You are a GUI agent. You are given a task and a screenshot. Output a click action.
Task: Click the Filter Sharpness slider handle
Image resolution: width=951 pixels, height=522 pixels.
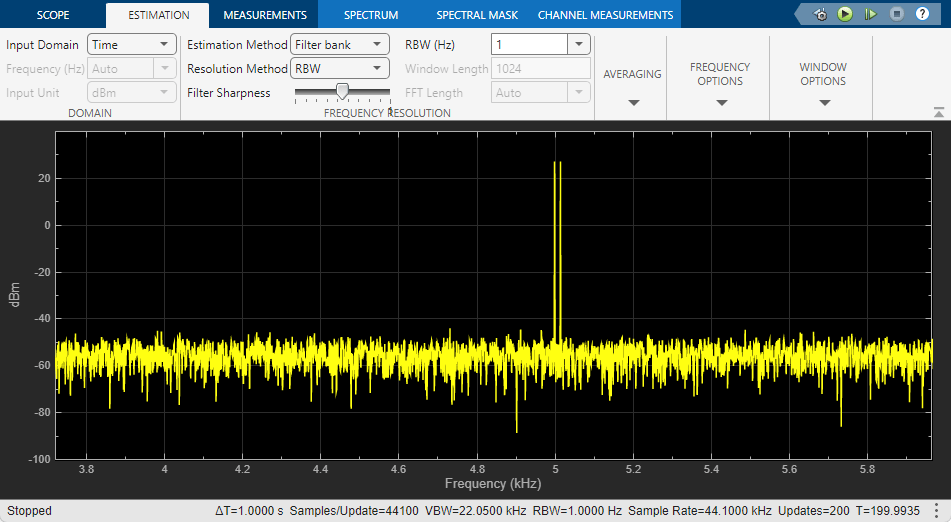342,92
